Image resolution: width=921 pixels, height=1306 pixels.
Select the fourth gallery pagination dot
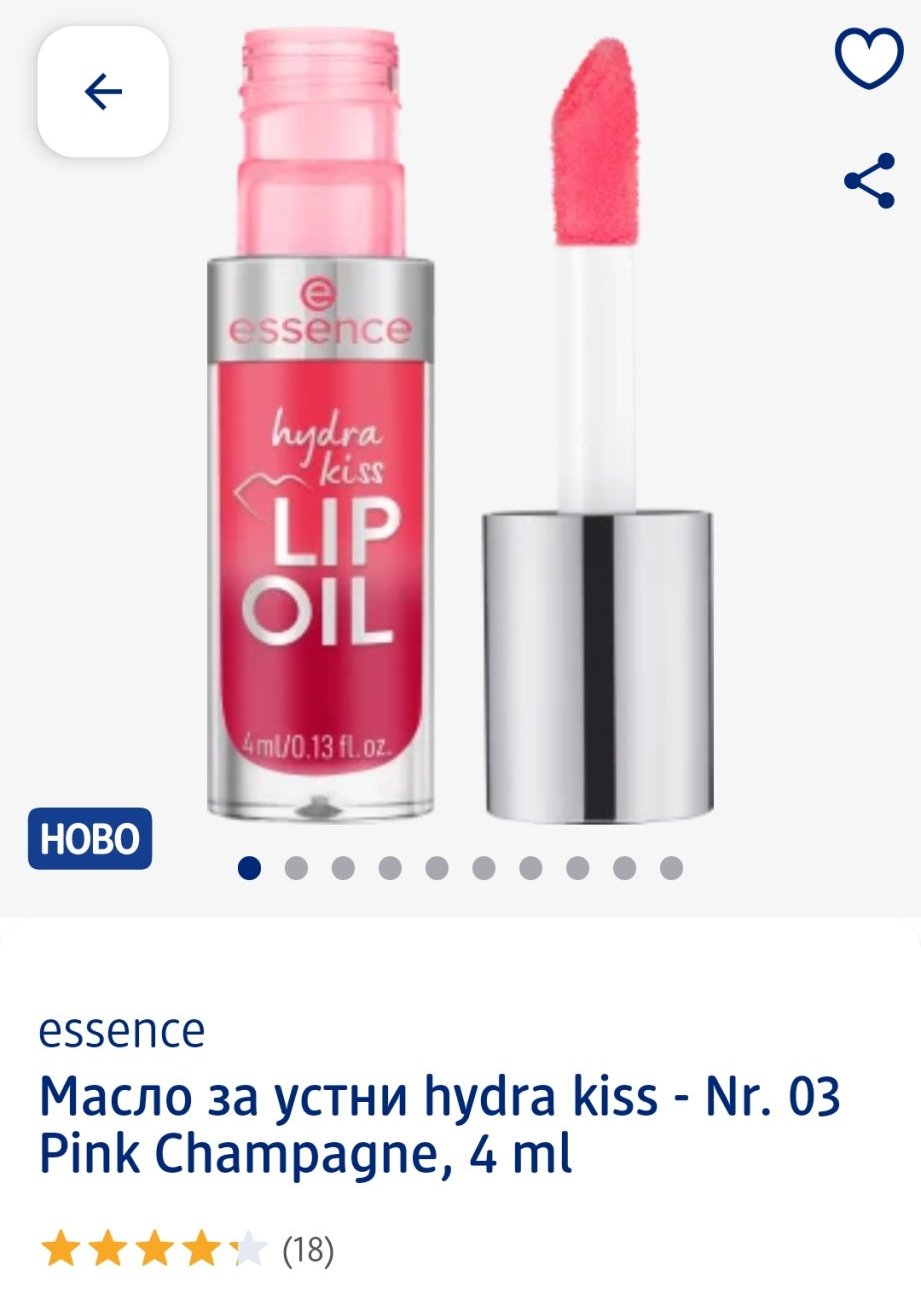click(390, 868)
